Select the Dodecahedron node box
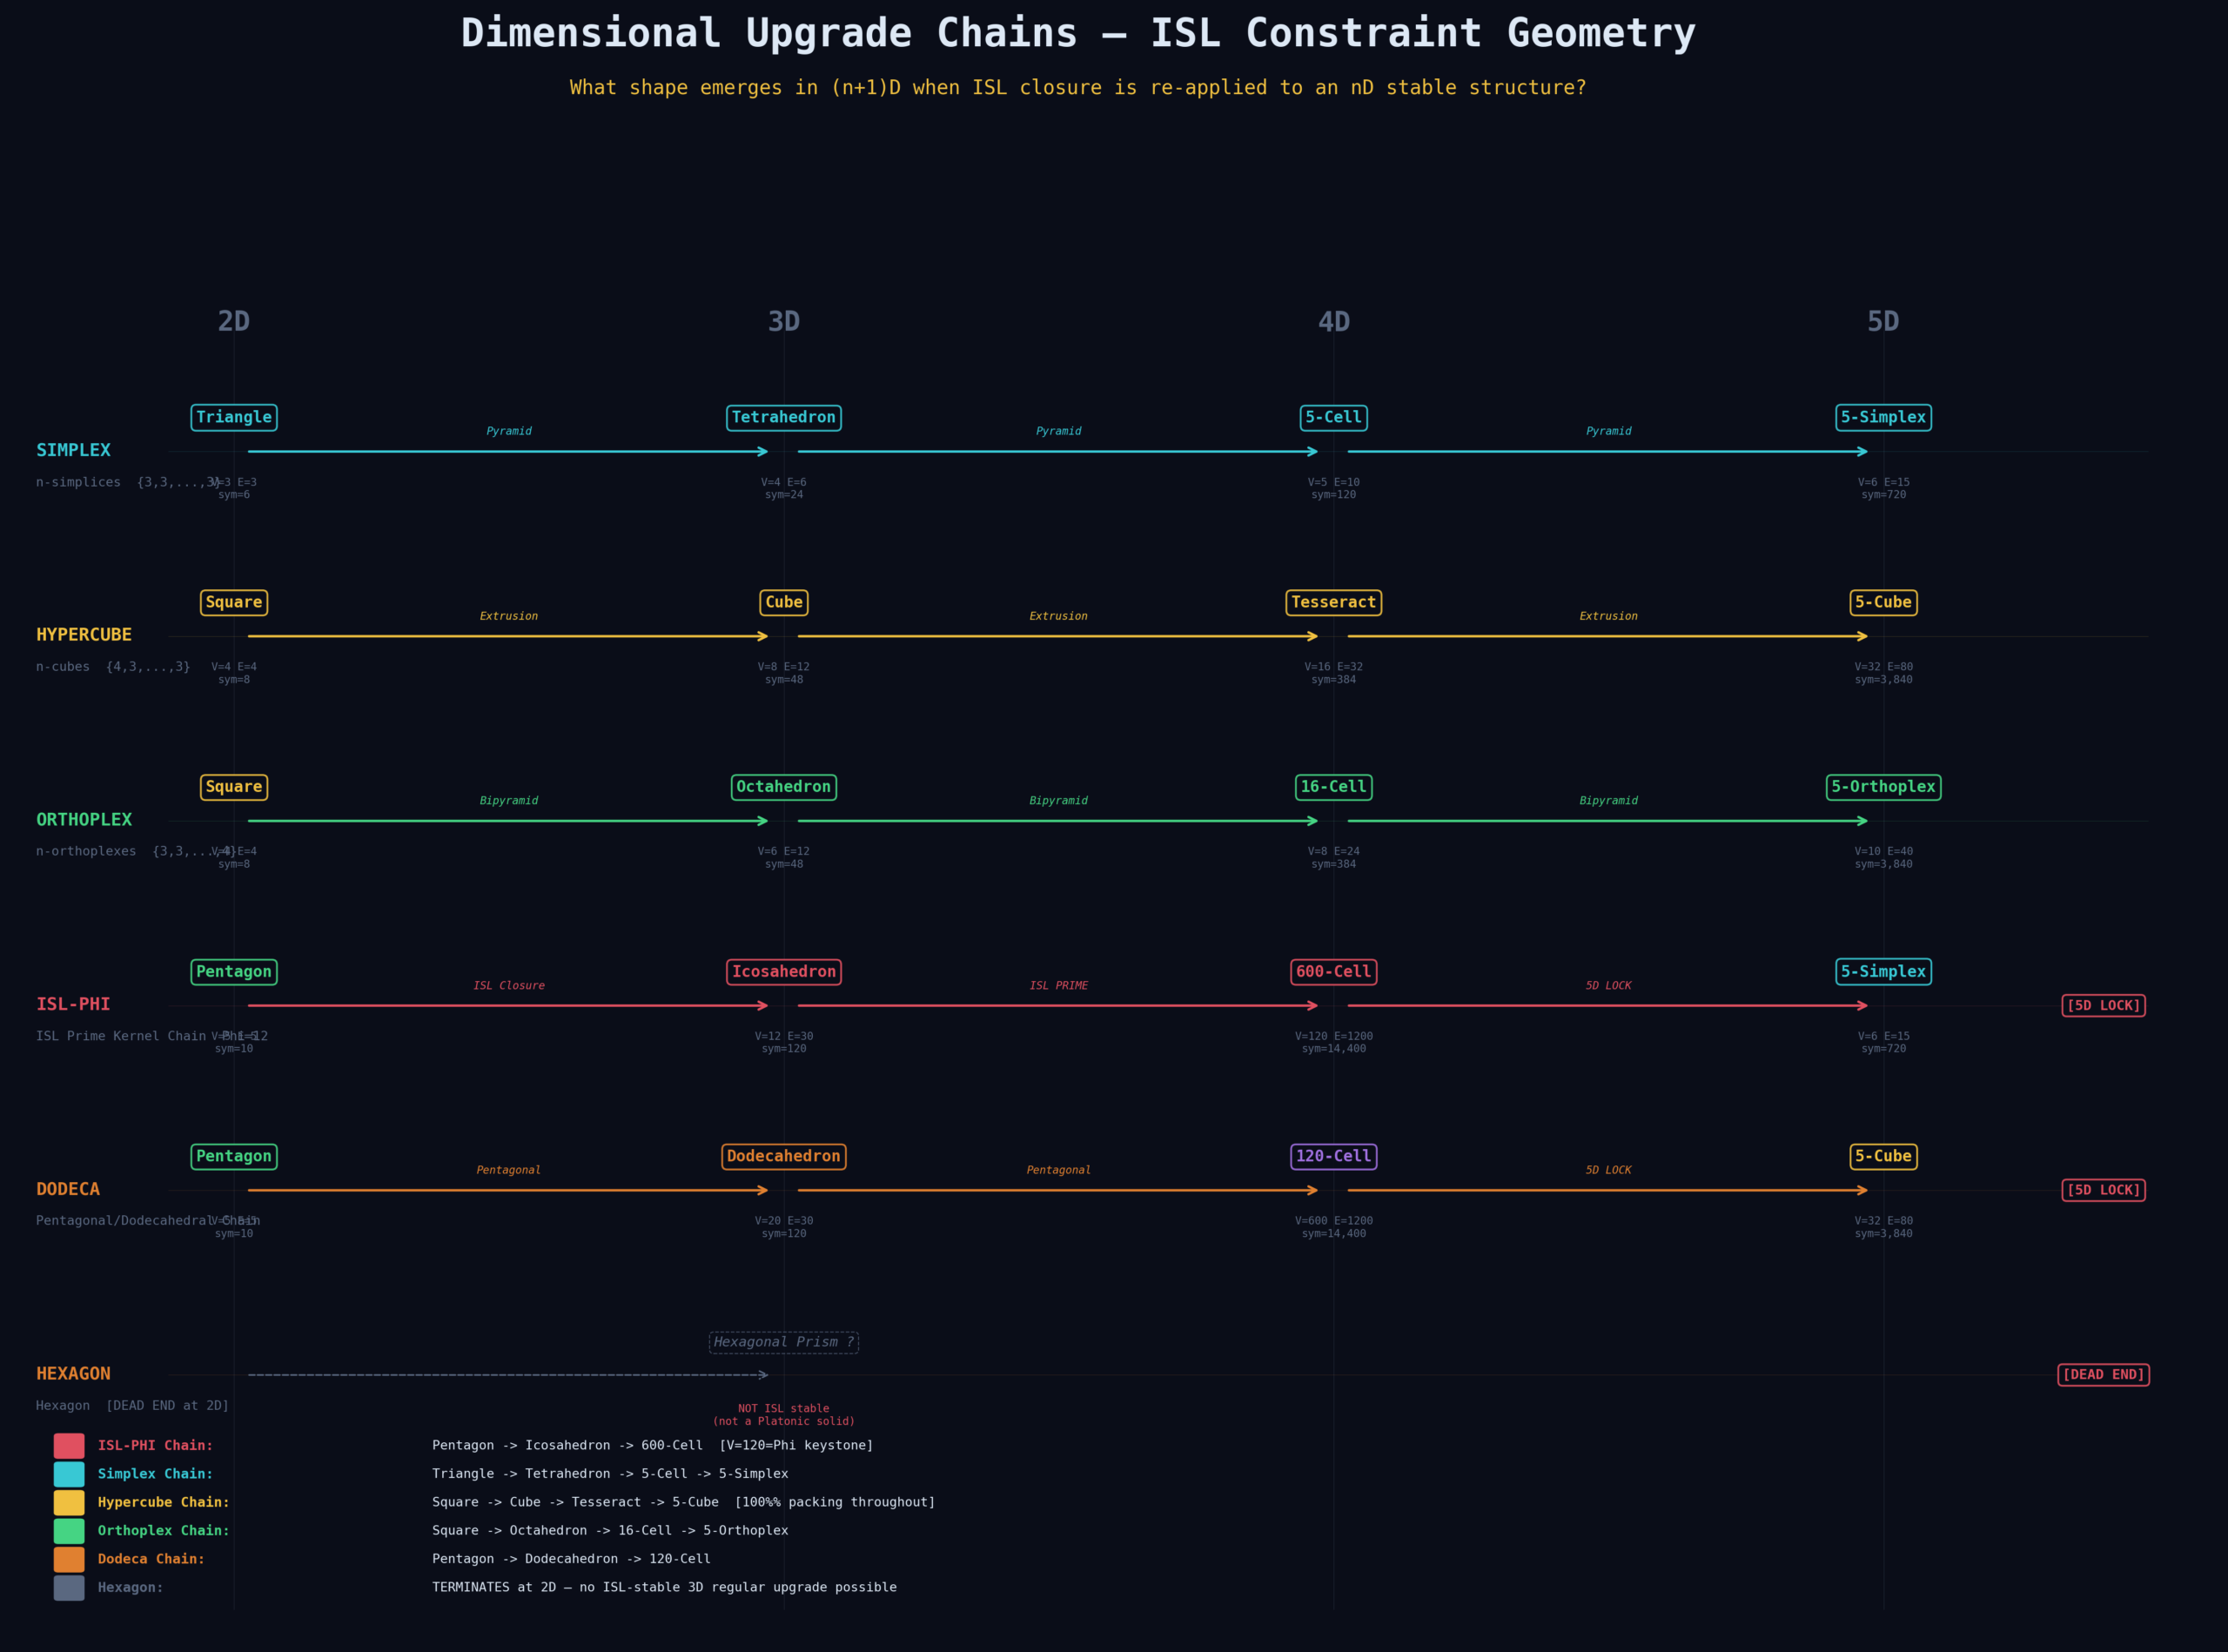The height and width of the screenshot is (1652, 2228). pos(784,1157)
